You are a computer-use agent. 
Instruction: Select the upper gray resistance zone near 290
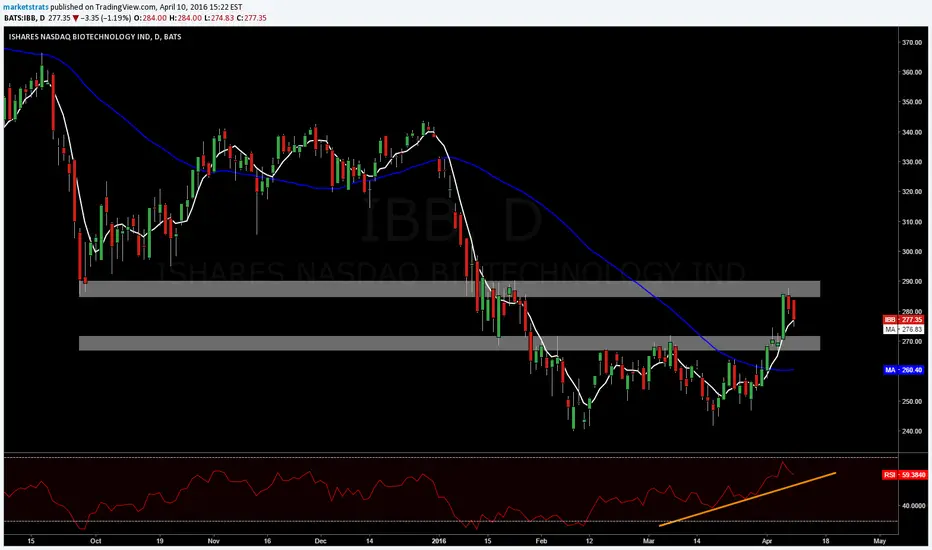449,289
